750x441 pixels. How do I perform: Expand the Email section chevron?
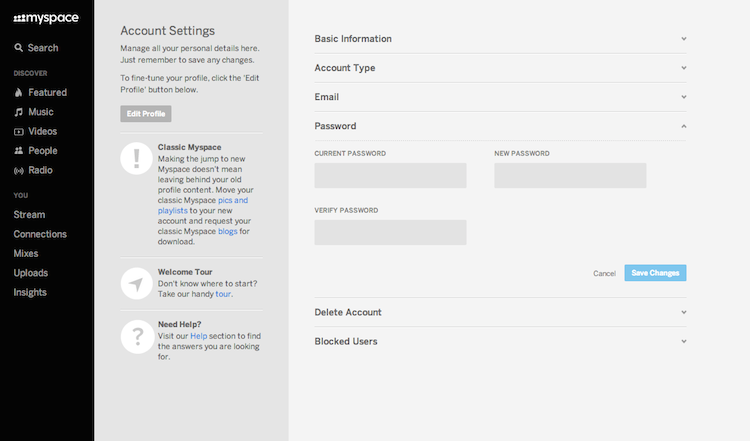(684, 97)
